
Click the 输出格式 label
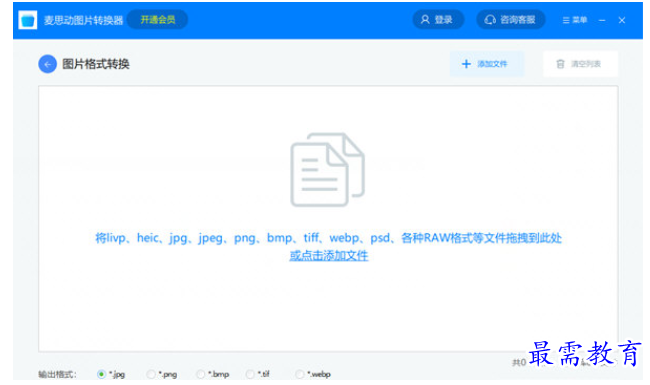point(57,375)
